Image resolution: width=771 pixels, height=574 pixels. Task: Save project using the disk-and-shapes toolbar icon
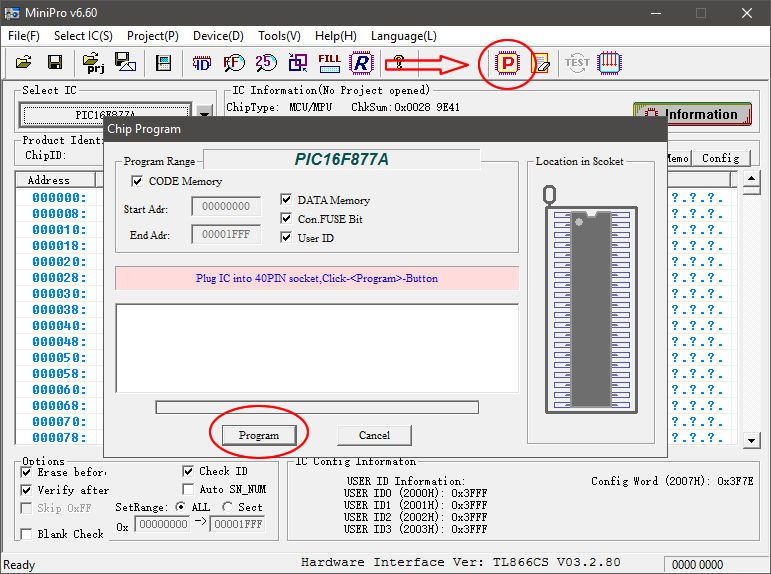pyautogui.click(x=125, y=62)
